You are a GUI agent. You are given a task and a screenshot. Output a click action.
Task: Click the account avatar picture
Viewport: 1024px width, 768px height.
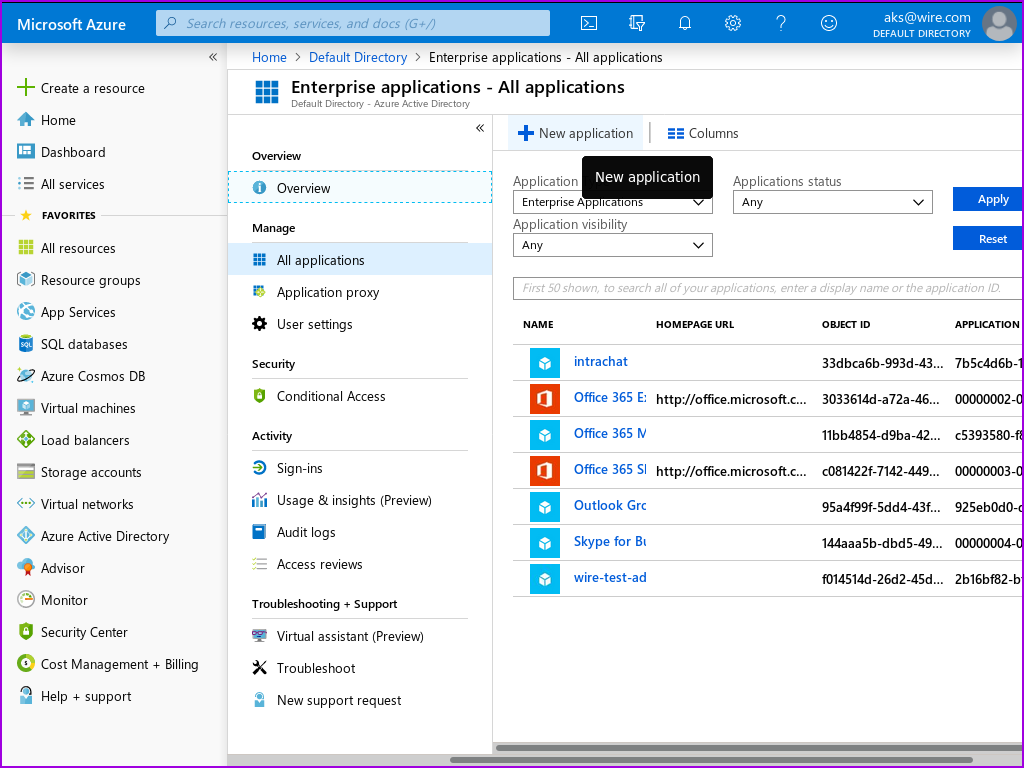[999, 24]
